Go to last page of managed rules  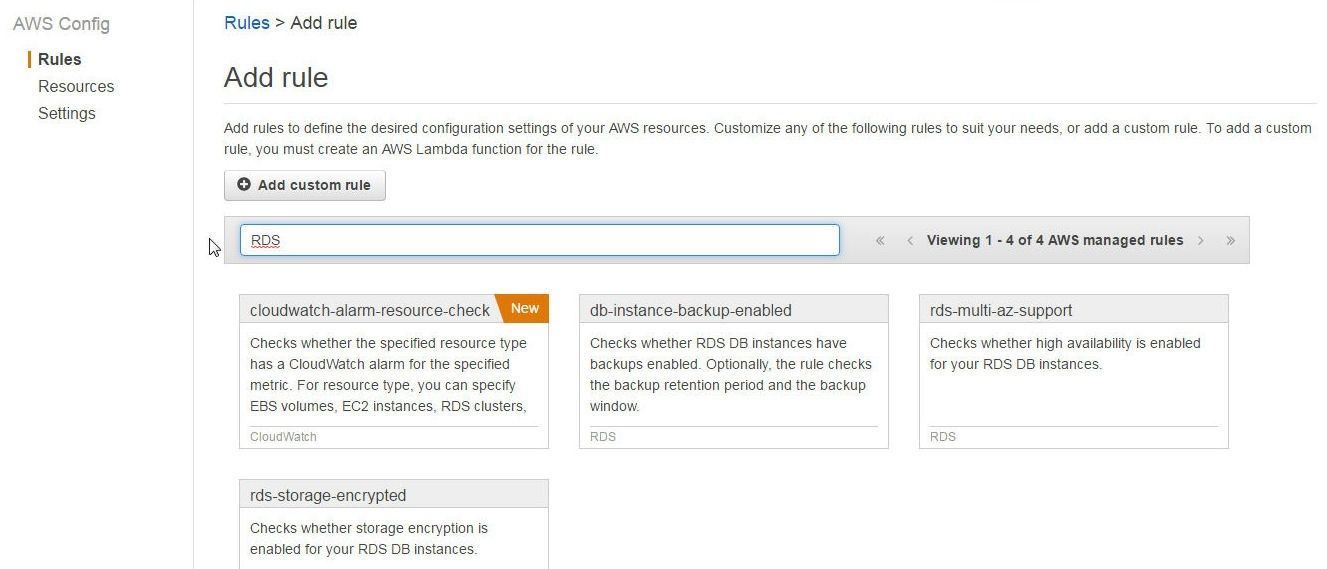pyautogui.click(x=1231, y=240)
